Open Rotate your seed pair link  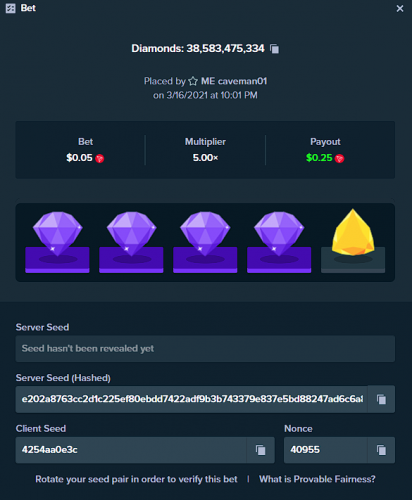click(x=136, y=479)
